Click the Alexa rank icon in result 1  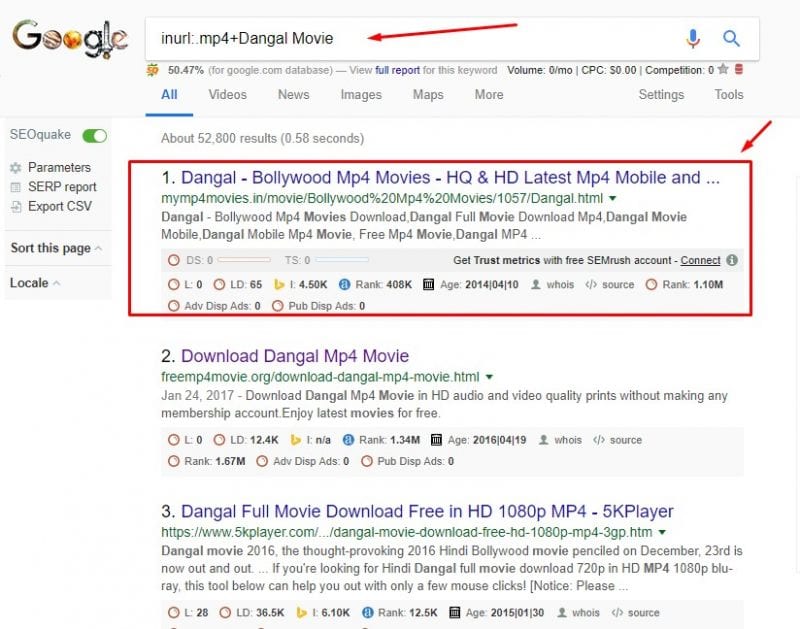[344, 285]
